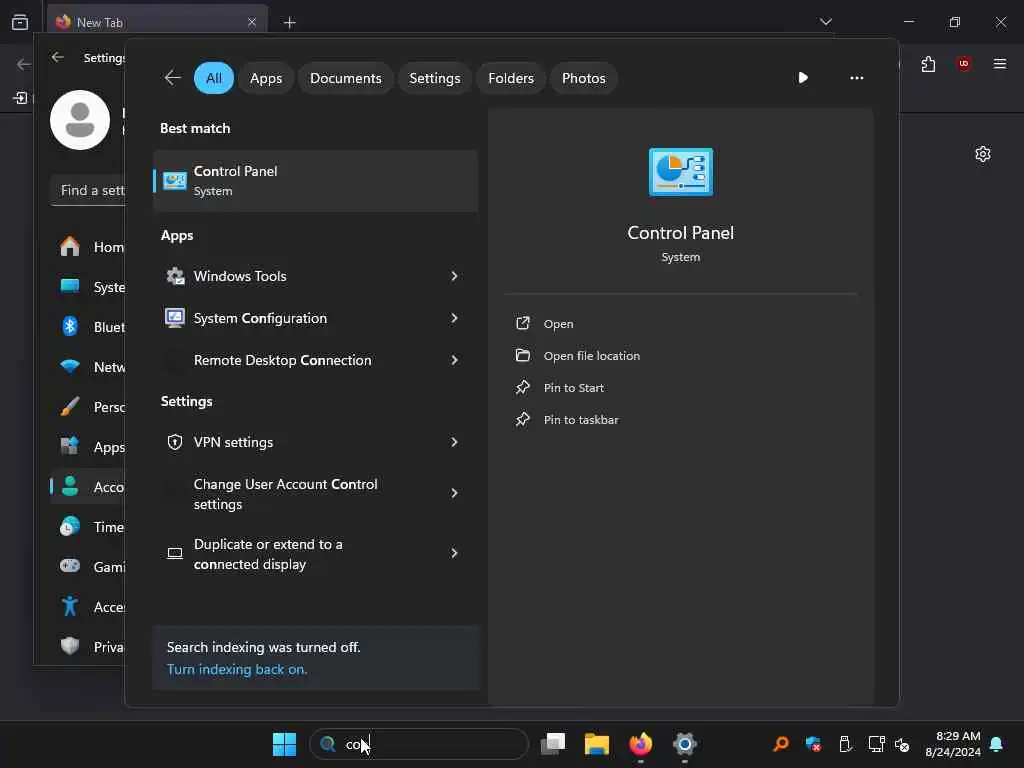Expand Duplicate or extend display chevron
The width and height of the screenshot is (1024, 768).
point(455,553)
